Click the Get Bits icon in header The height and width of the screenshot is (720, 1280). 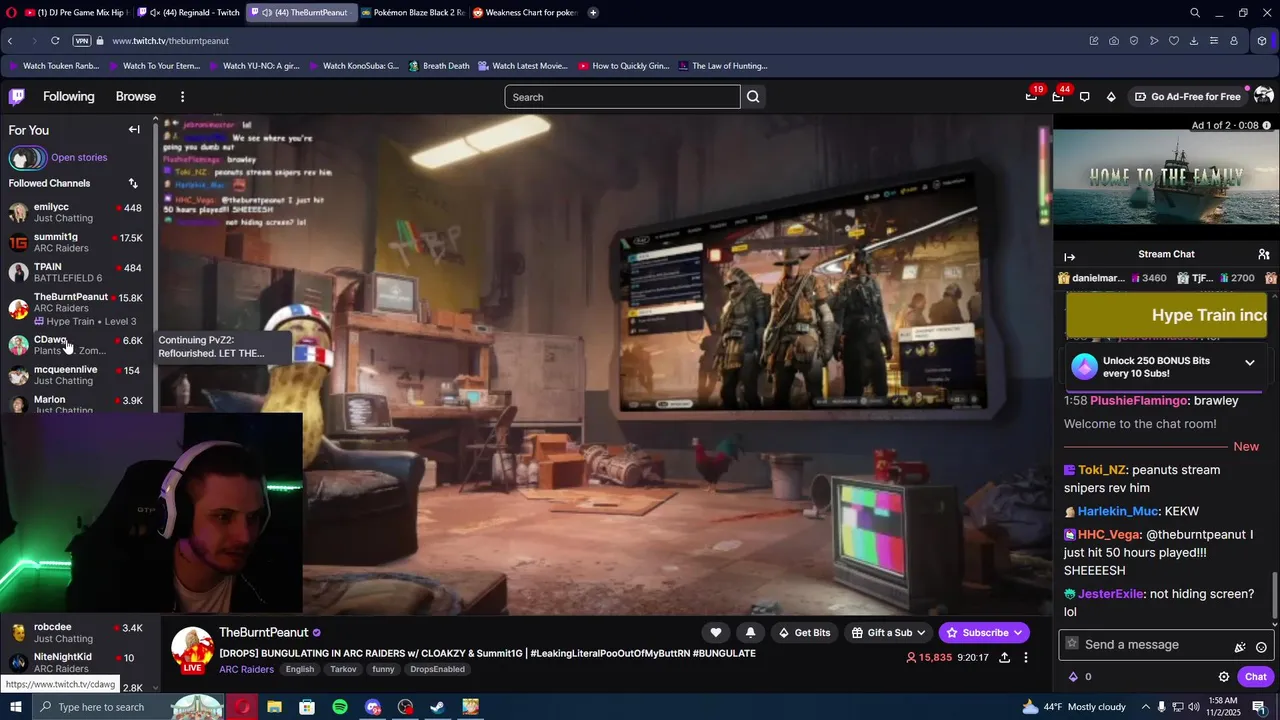(x=1111, y=97)
